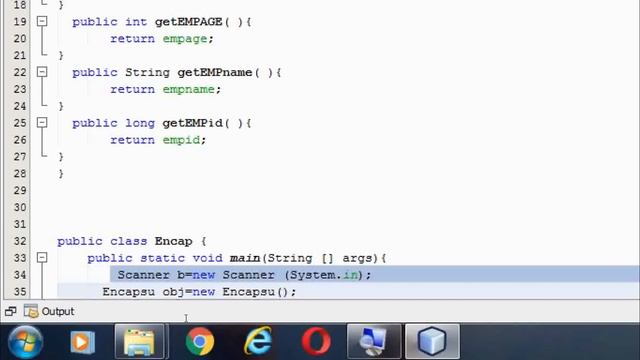Open Windows Explorer from taskbar

pyautogui.click(x=140, y=342)
